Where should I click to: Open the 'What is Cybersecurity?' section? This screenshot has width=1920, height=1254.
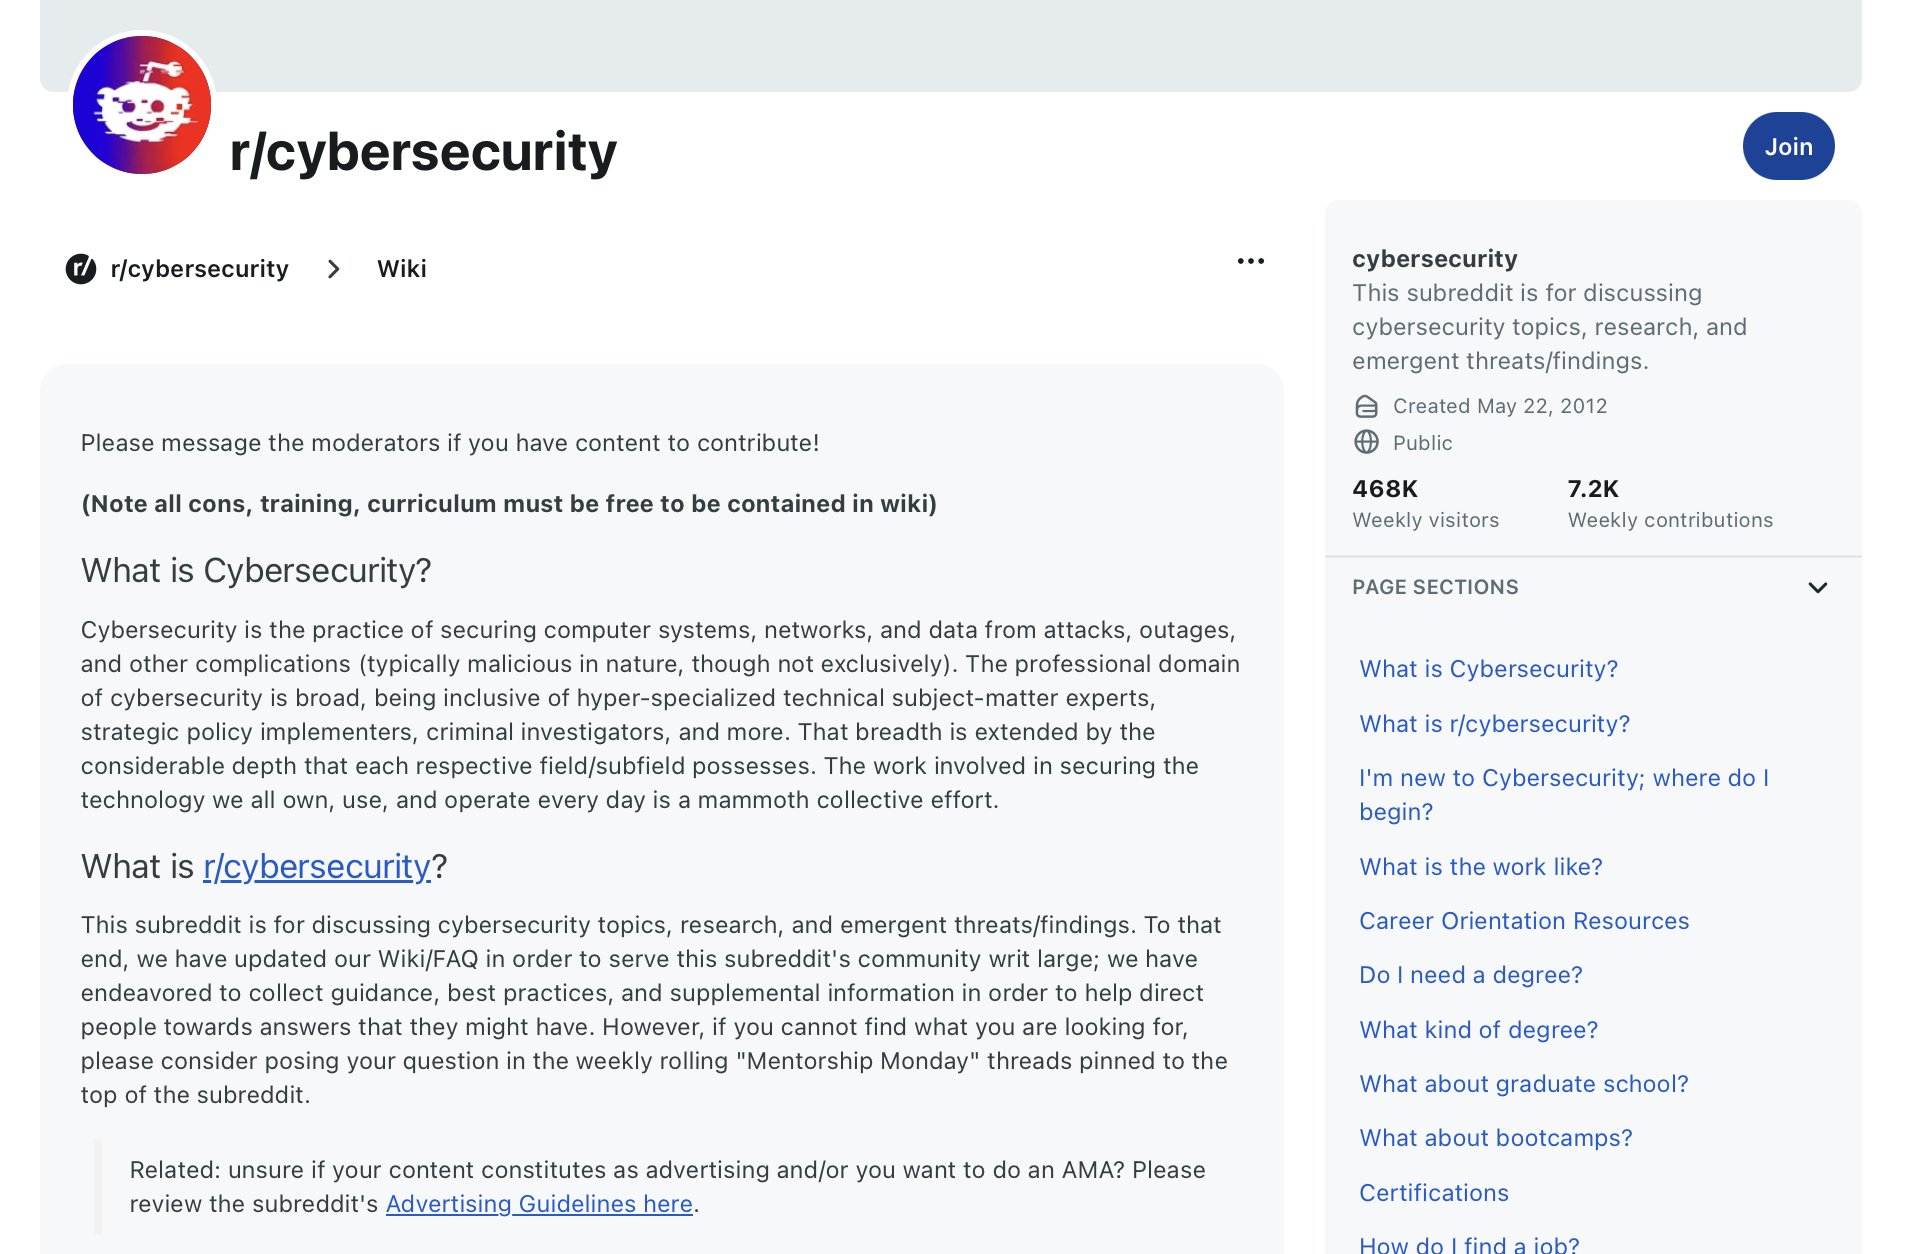pos(1488,668)
